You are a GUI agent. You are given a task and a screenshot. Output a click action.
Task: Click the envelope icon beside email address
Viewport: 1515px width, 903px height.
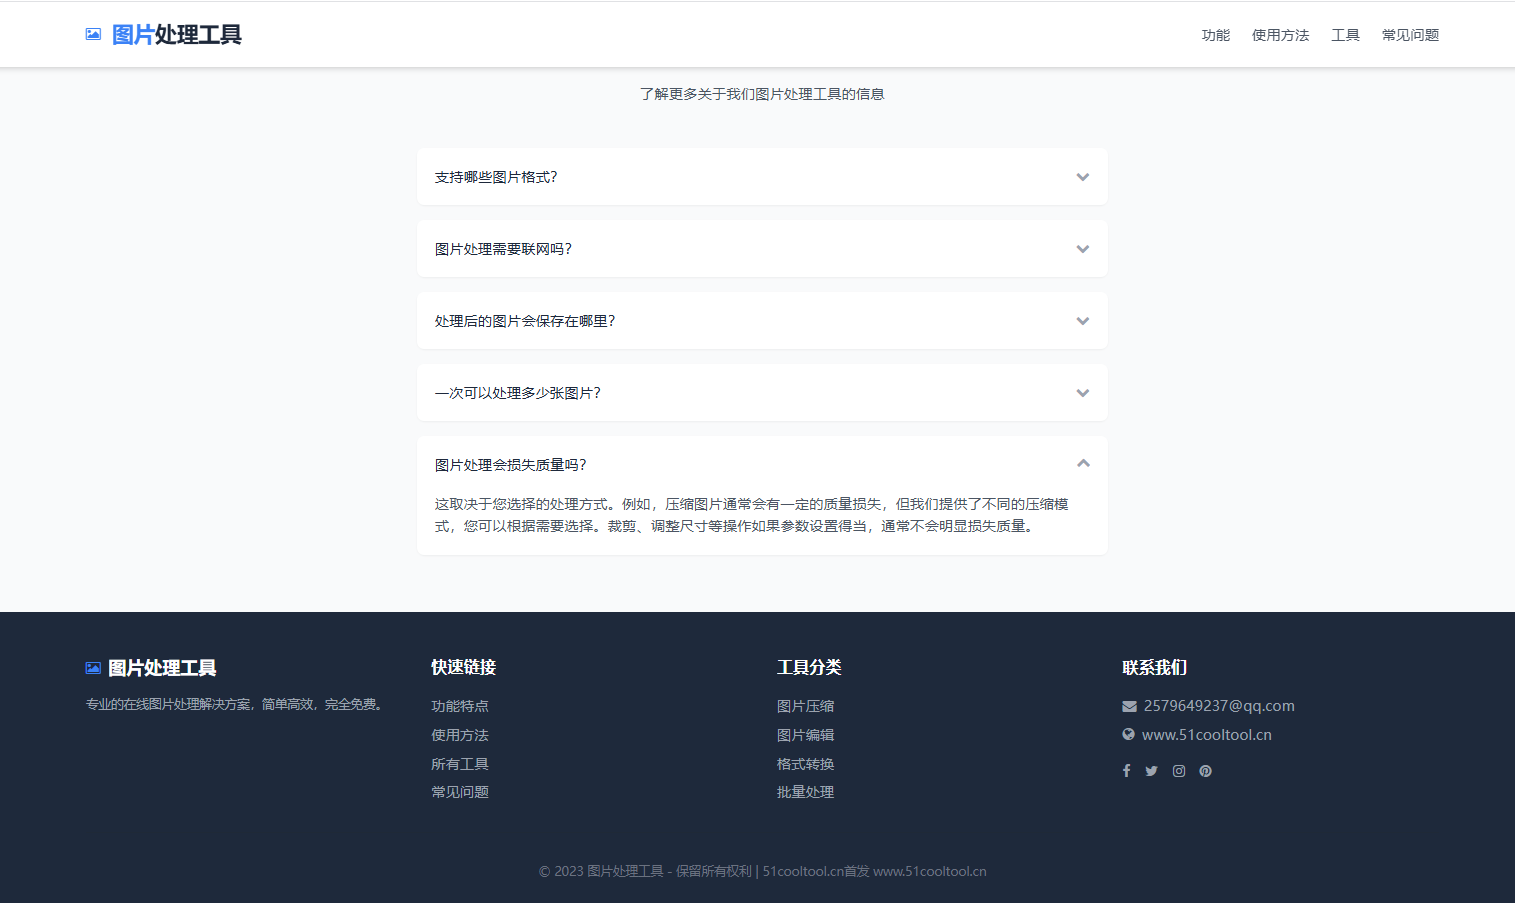(1129, 706)
